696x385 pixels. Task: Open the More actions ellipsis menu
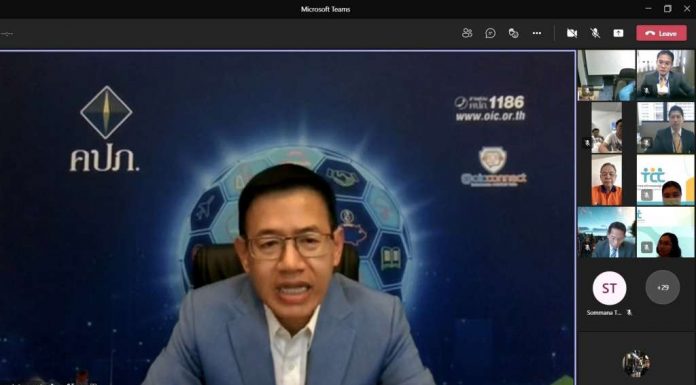537,33
